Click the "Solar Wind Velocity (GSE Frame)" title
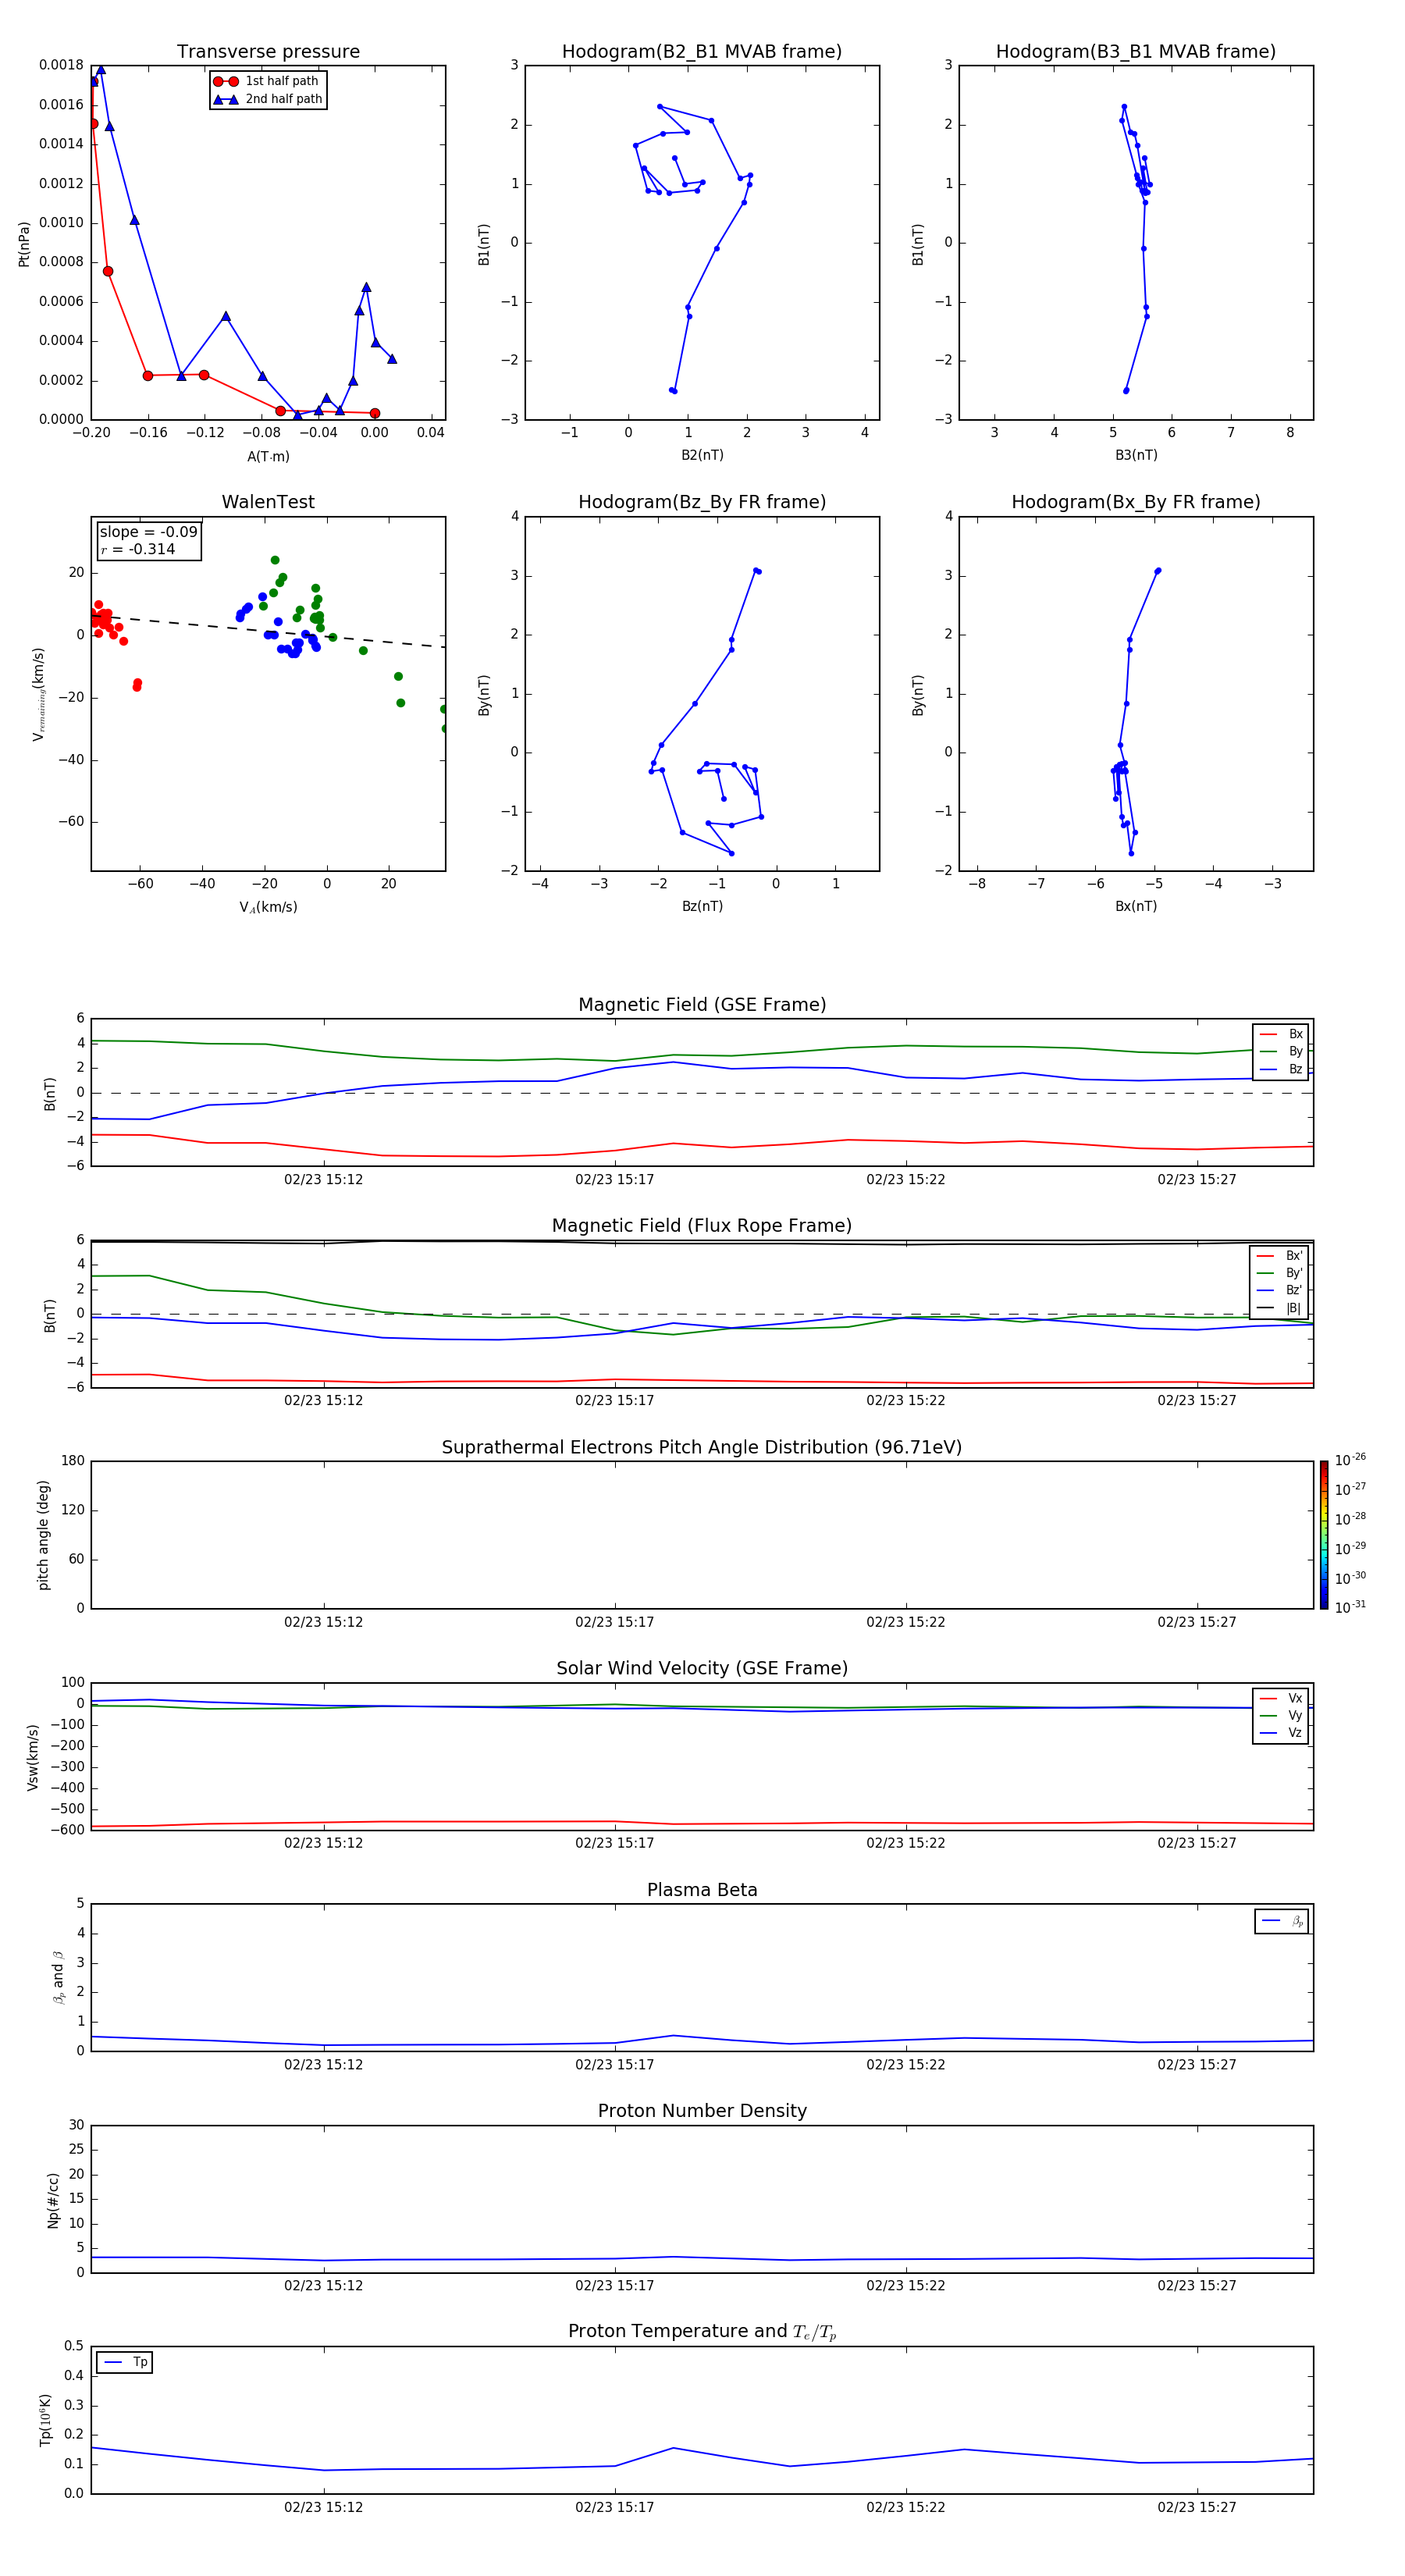This screenshot has width=1405, height=2576. coord(702,1669)
